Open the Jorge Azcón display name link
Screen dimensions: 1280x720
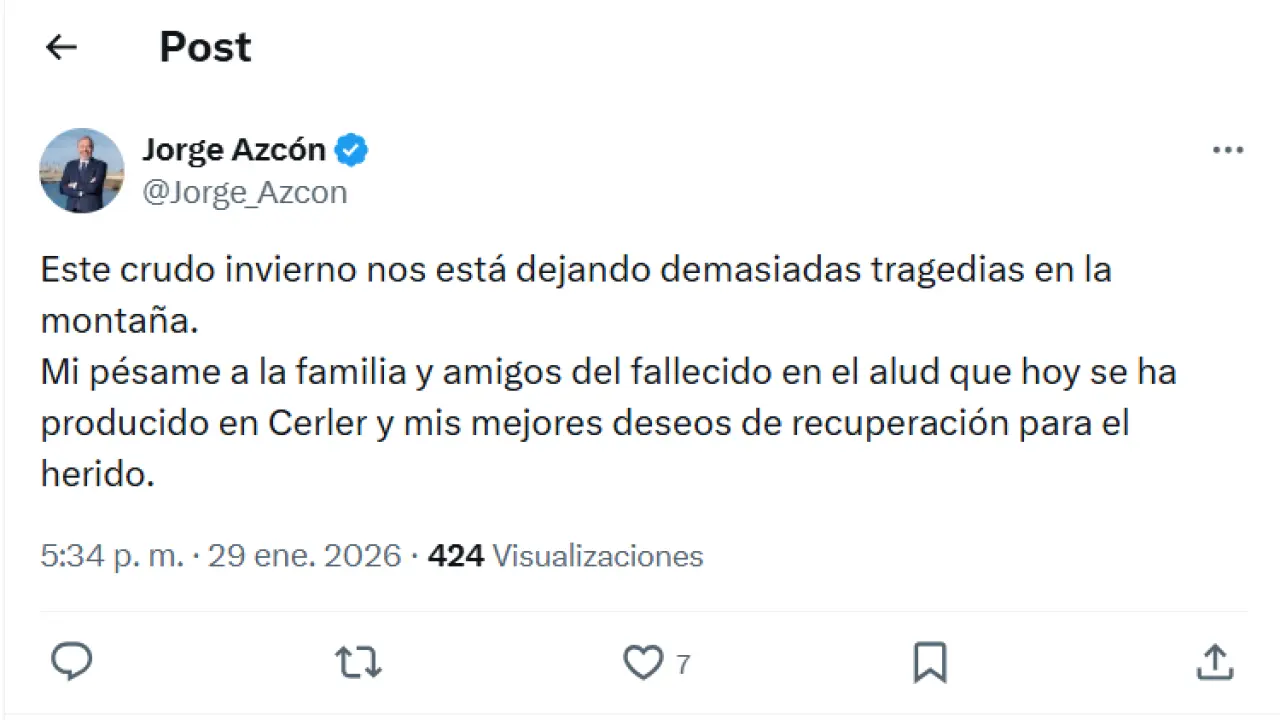[234, 150]
